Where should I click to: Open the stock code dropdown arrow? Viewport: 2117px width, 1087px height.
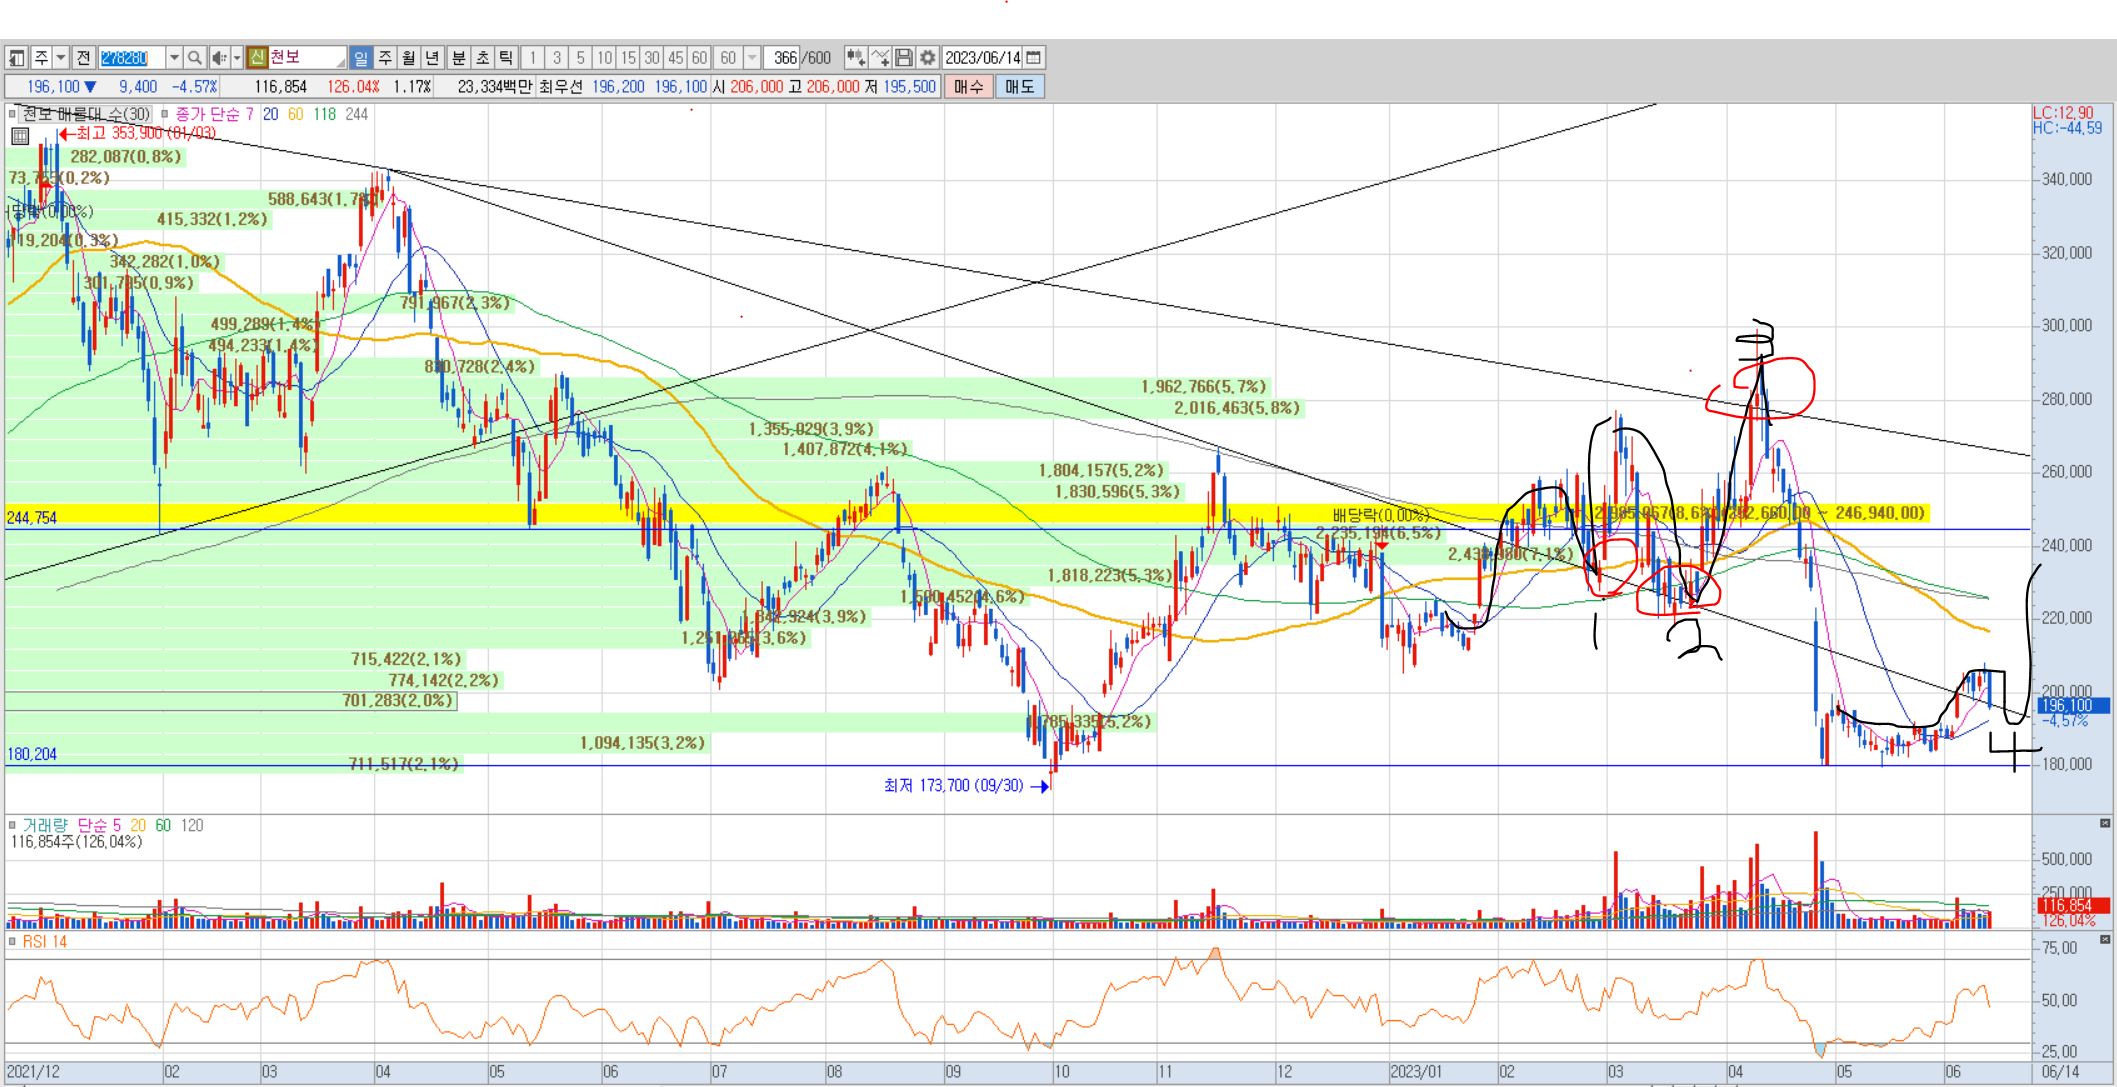tap(174, 58)
